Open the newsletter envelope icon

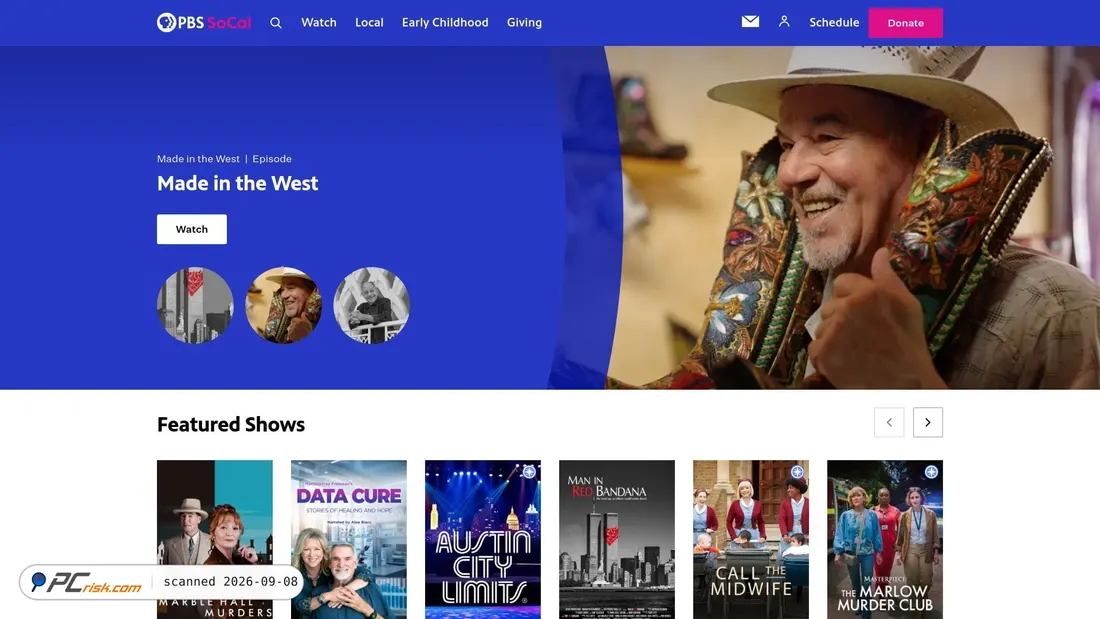click(750, 22)
